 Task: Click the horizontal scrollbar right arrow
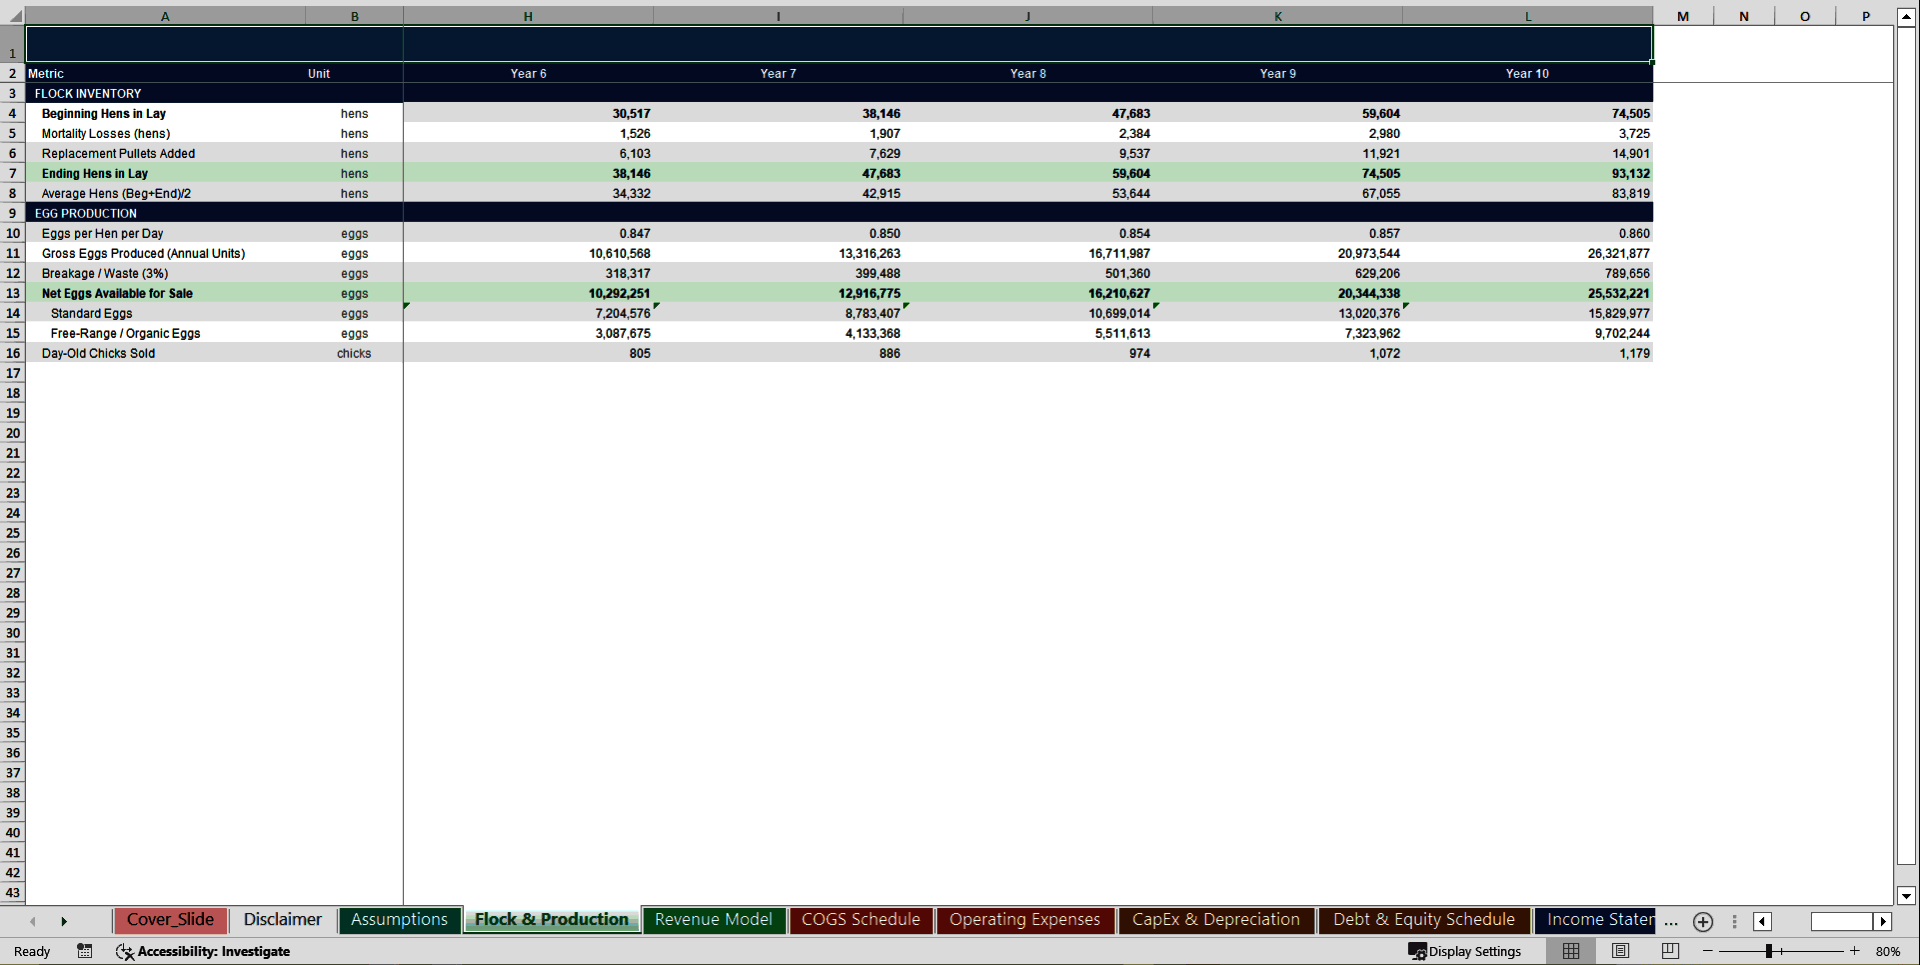pyautogui.click(x=1884, y=922)
